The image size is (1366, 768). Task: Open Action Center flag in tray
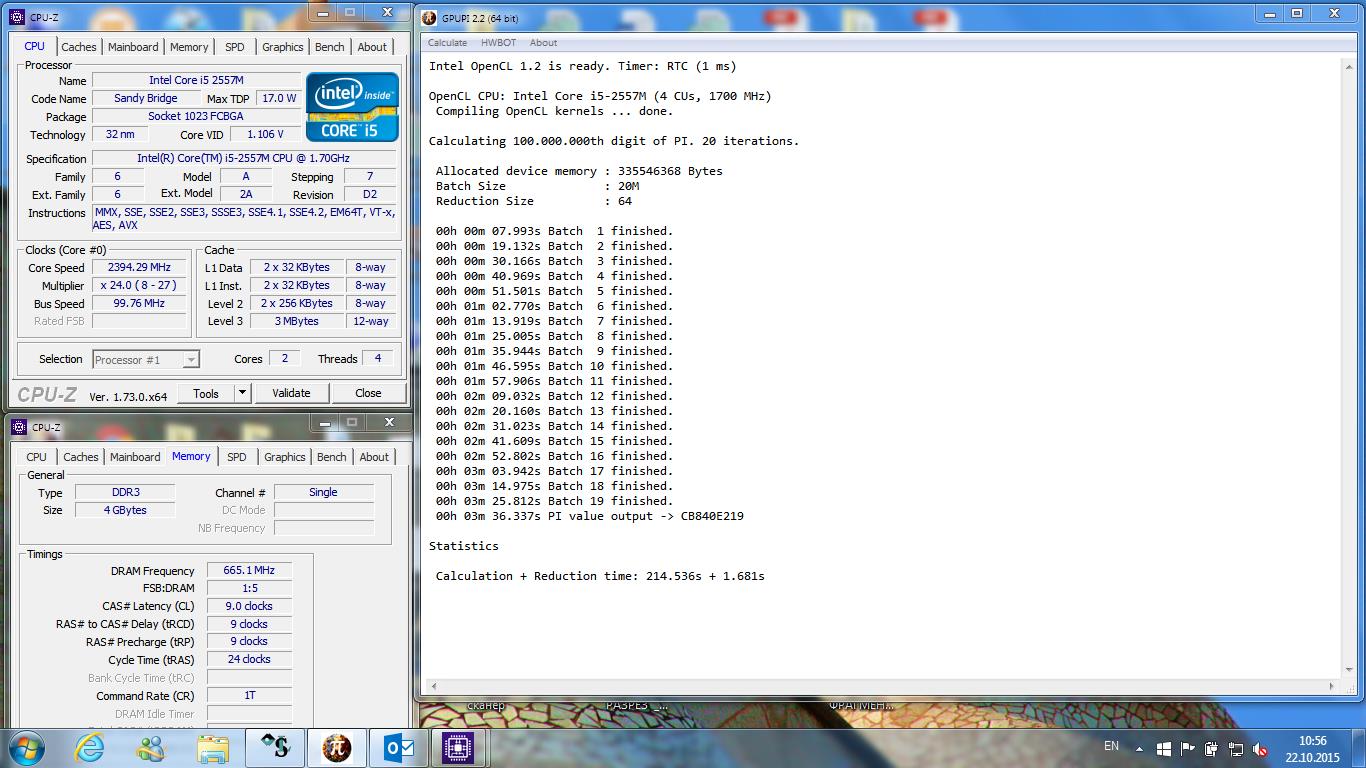(1188, 748)
